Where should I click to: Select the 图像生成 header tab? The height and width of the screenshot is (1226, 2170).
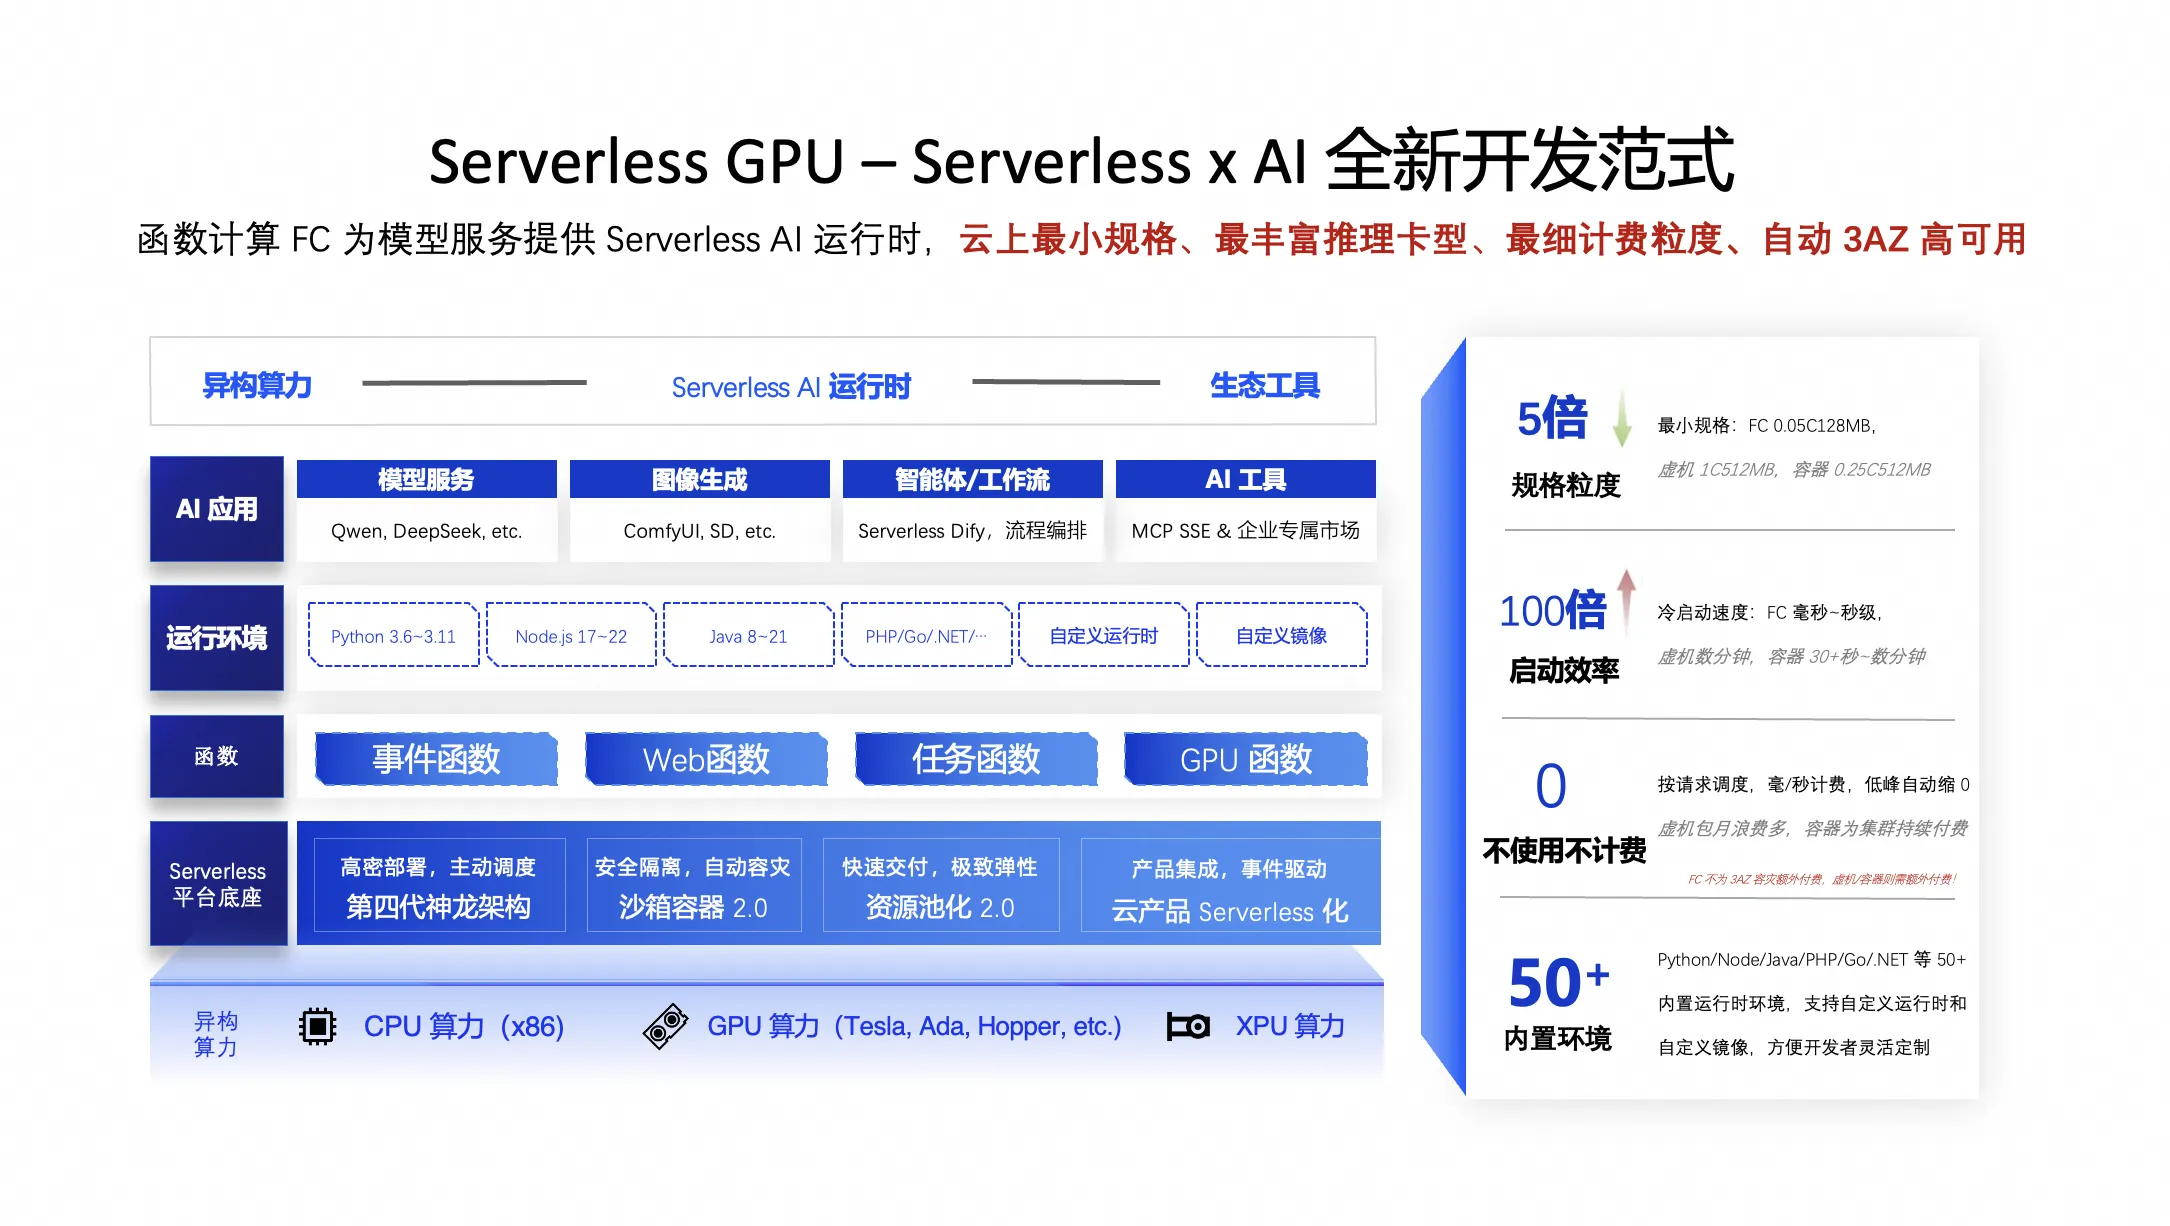(x=699, y=480)
